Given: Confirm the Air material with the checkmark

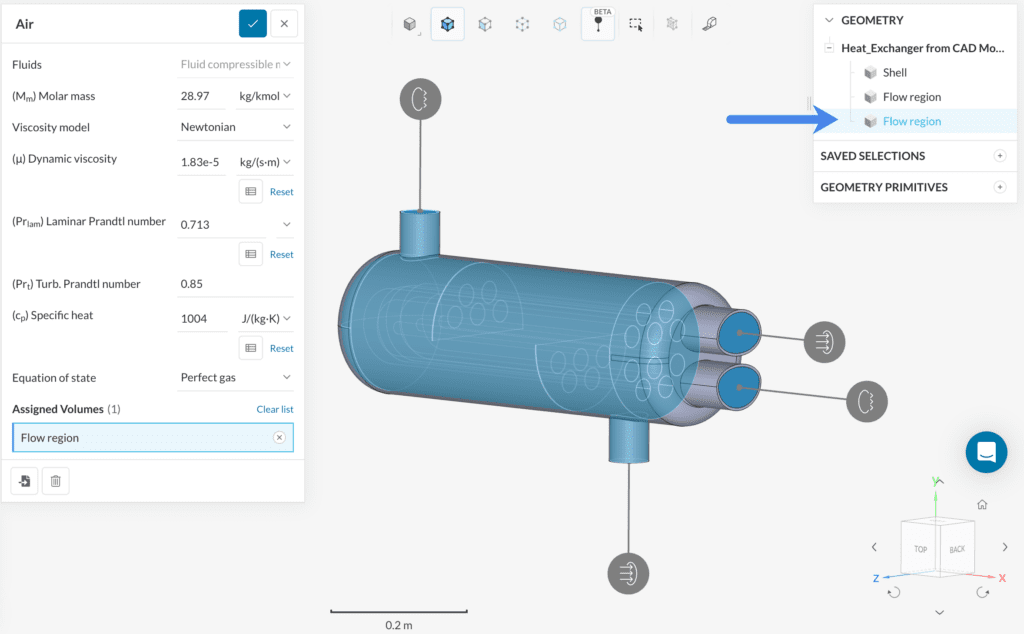Looking at the screenshot, I should 253,23.
